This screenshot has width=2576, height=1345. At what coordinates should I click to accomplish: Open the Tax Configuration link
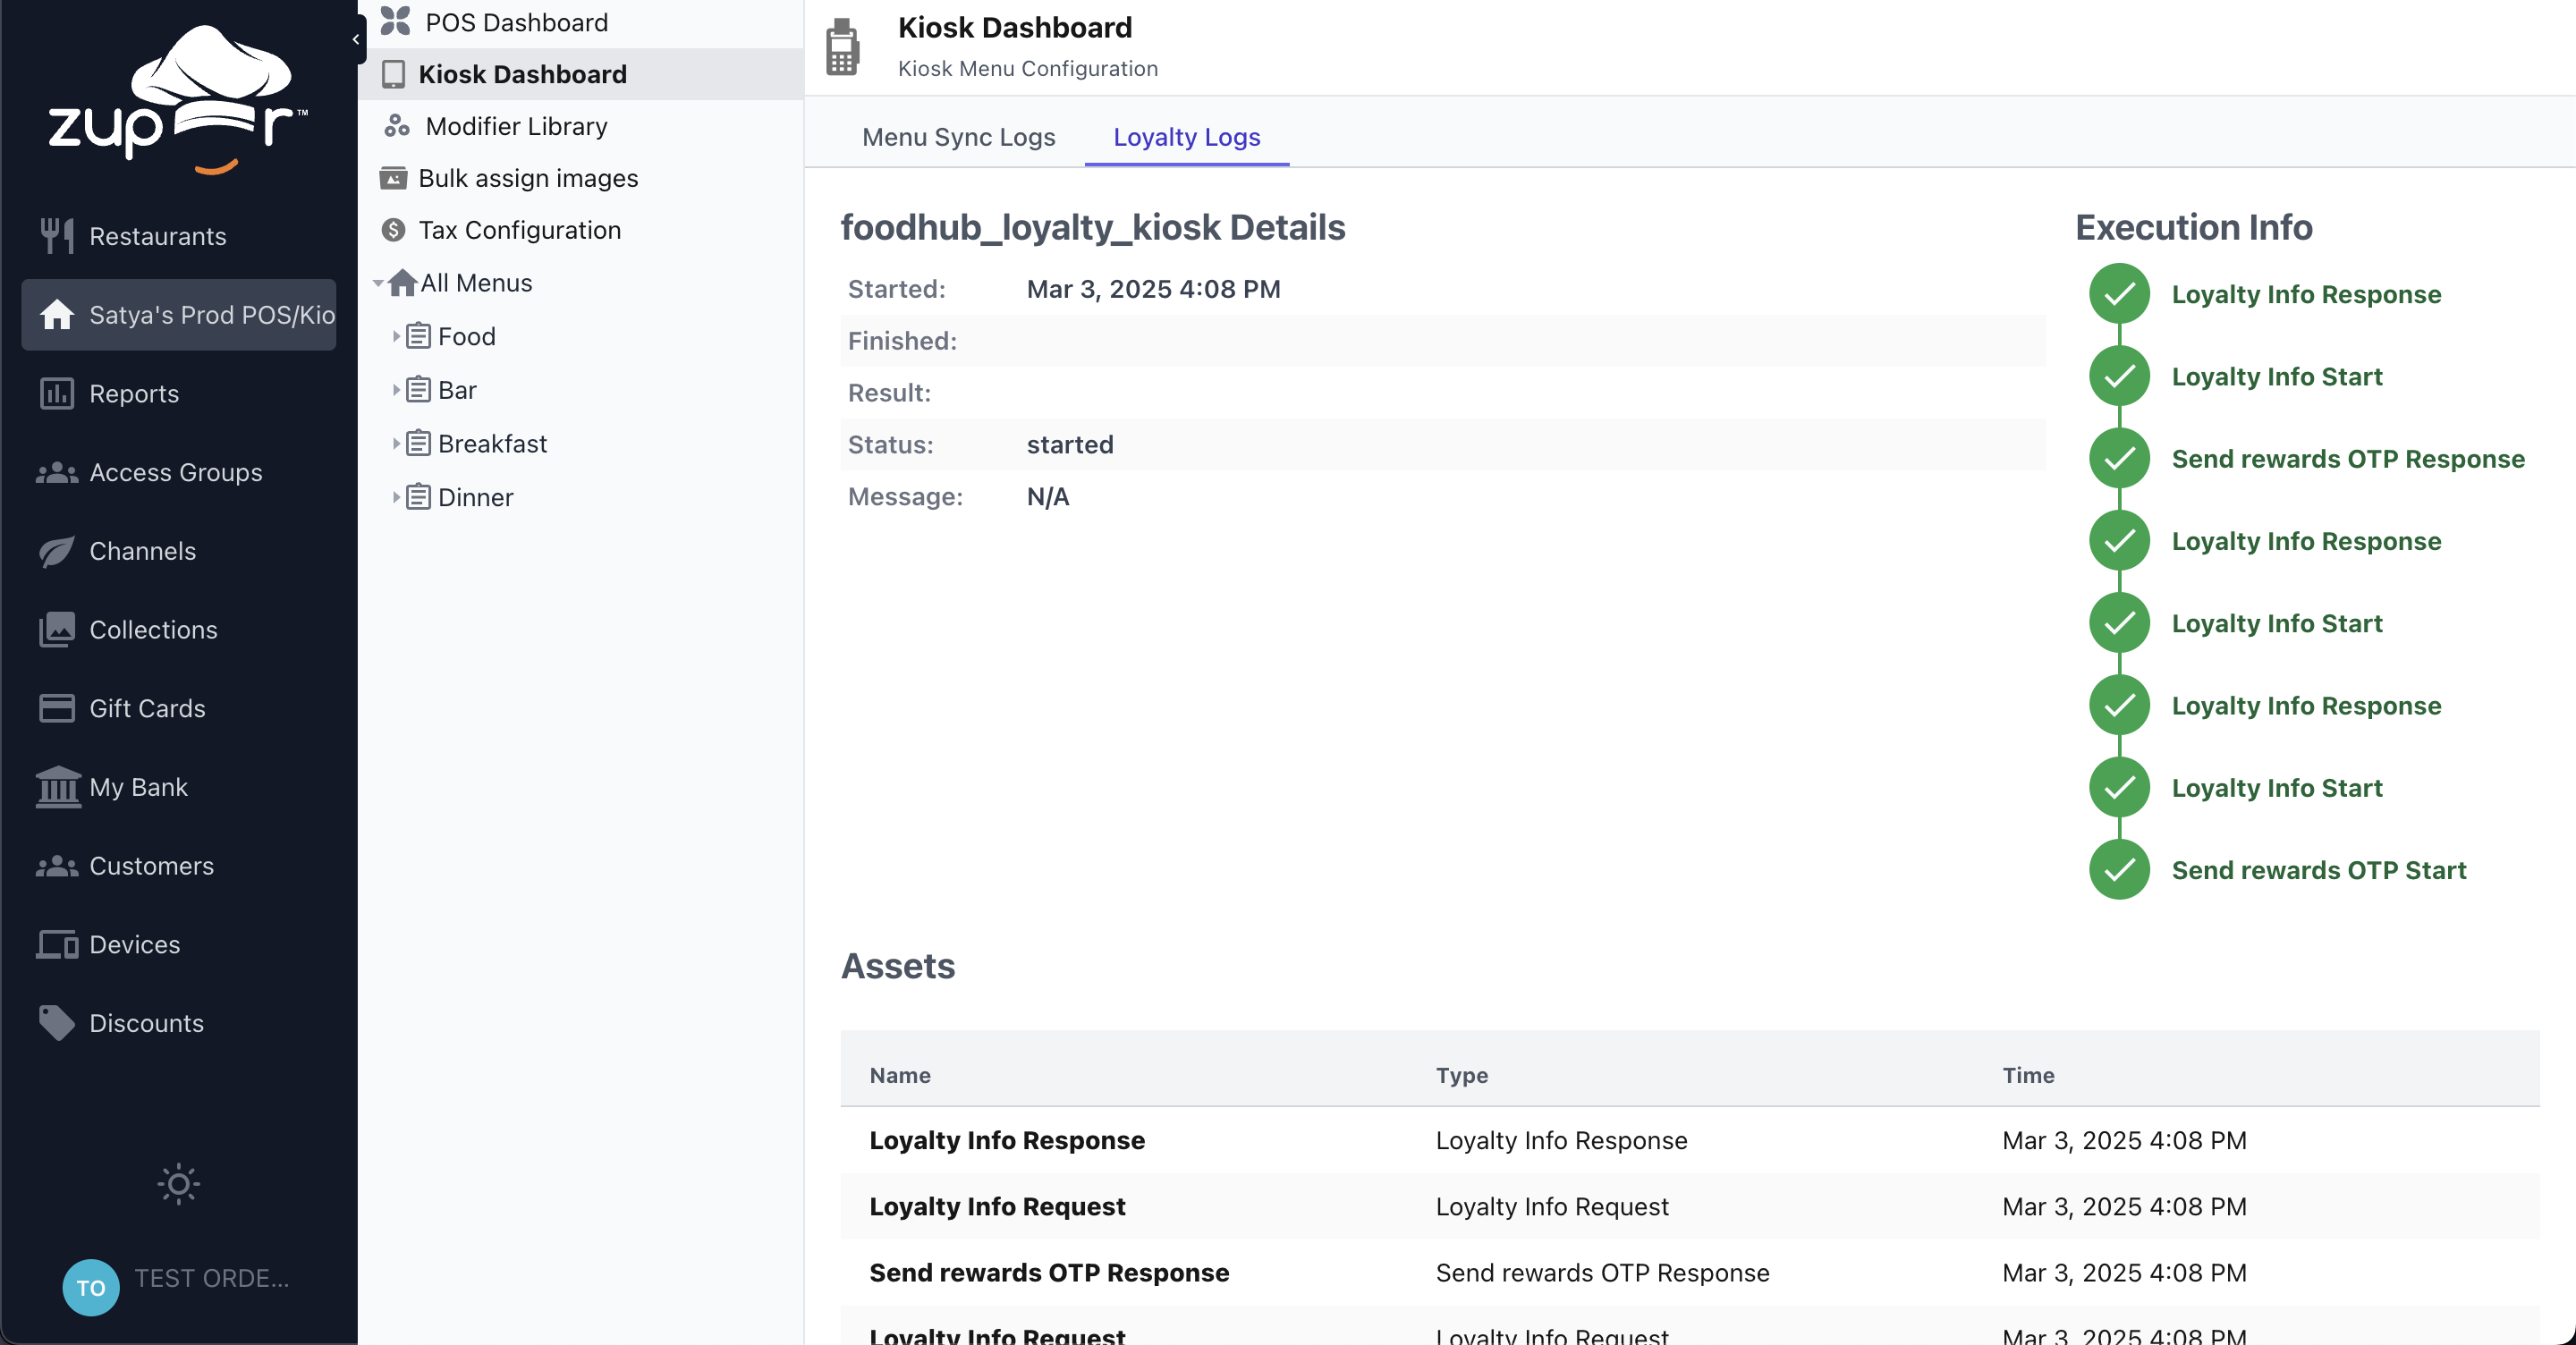(x=518, y=230)
